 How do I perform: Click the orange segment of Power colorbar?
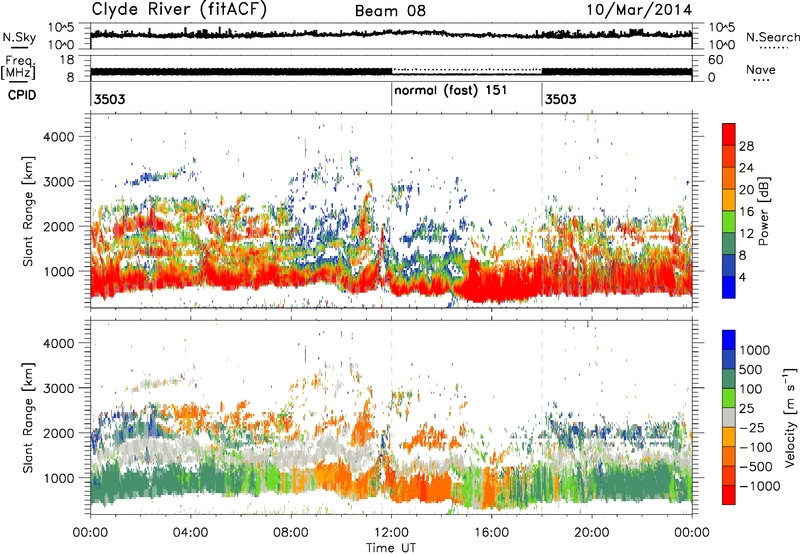point(729,177)
